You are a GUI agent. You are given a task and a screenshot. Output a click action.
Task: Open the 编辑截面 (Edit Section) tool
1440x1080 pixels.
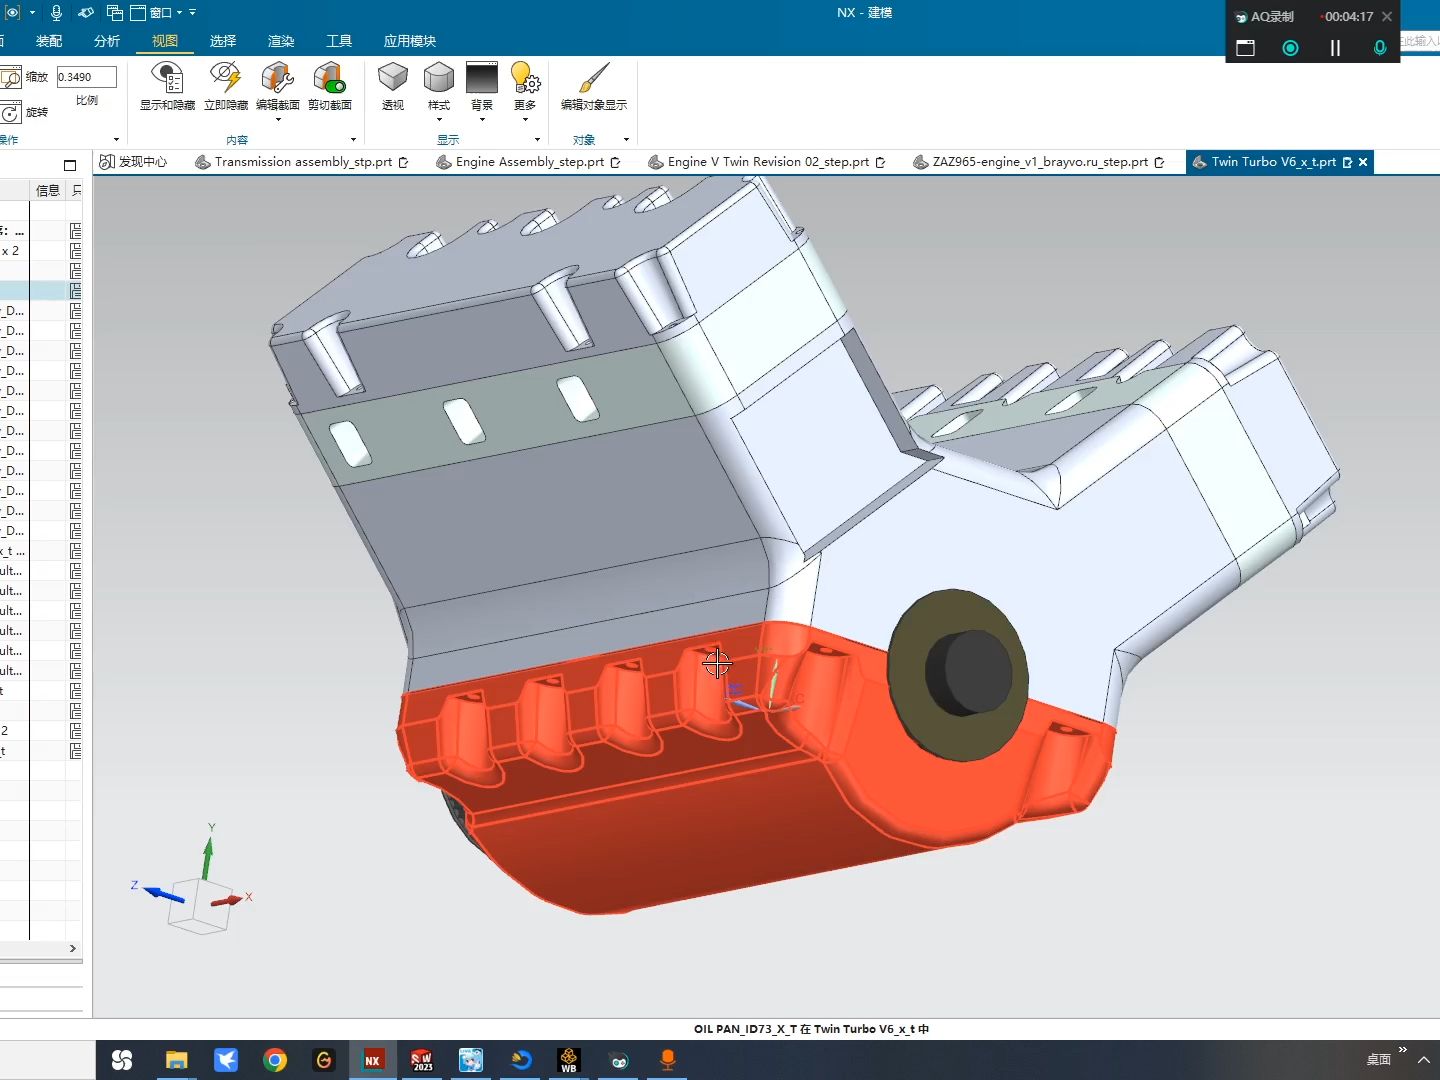[x=277, y=88]
